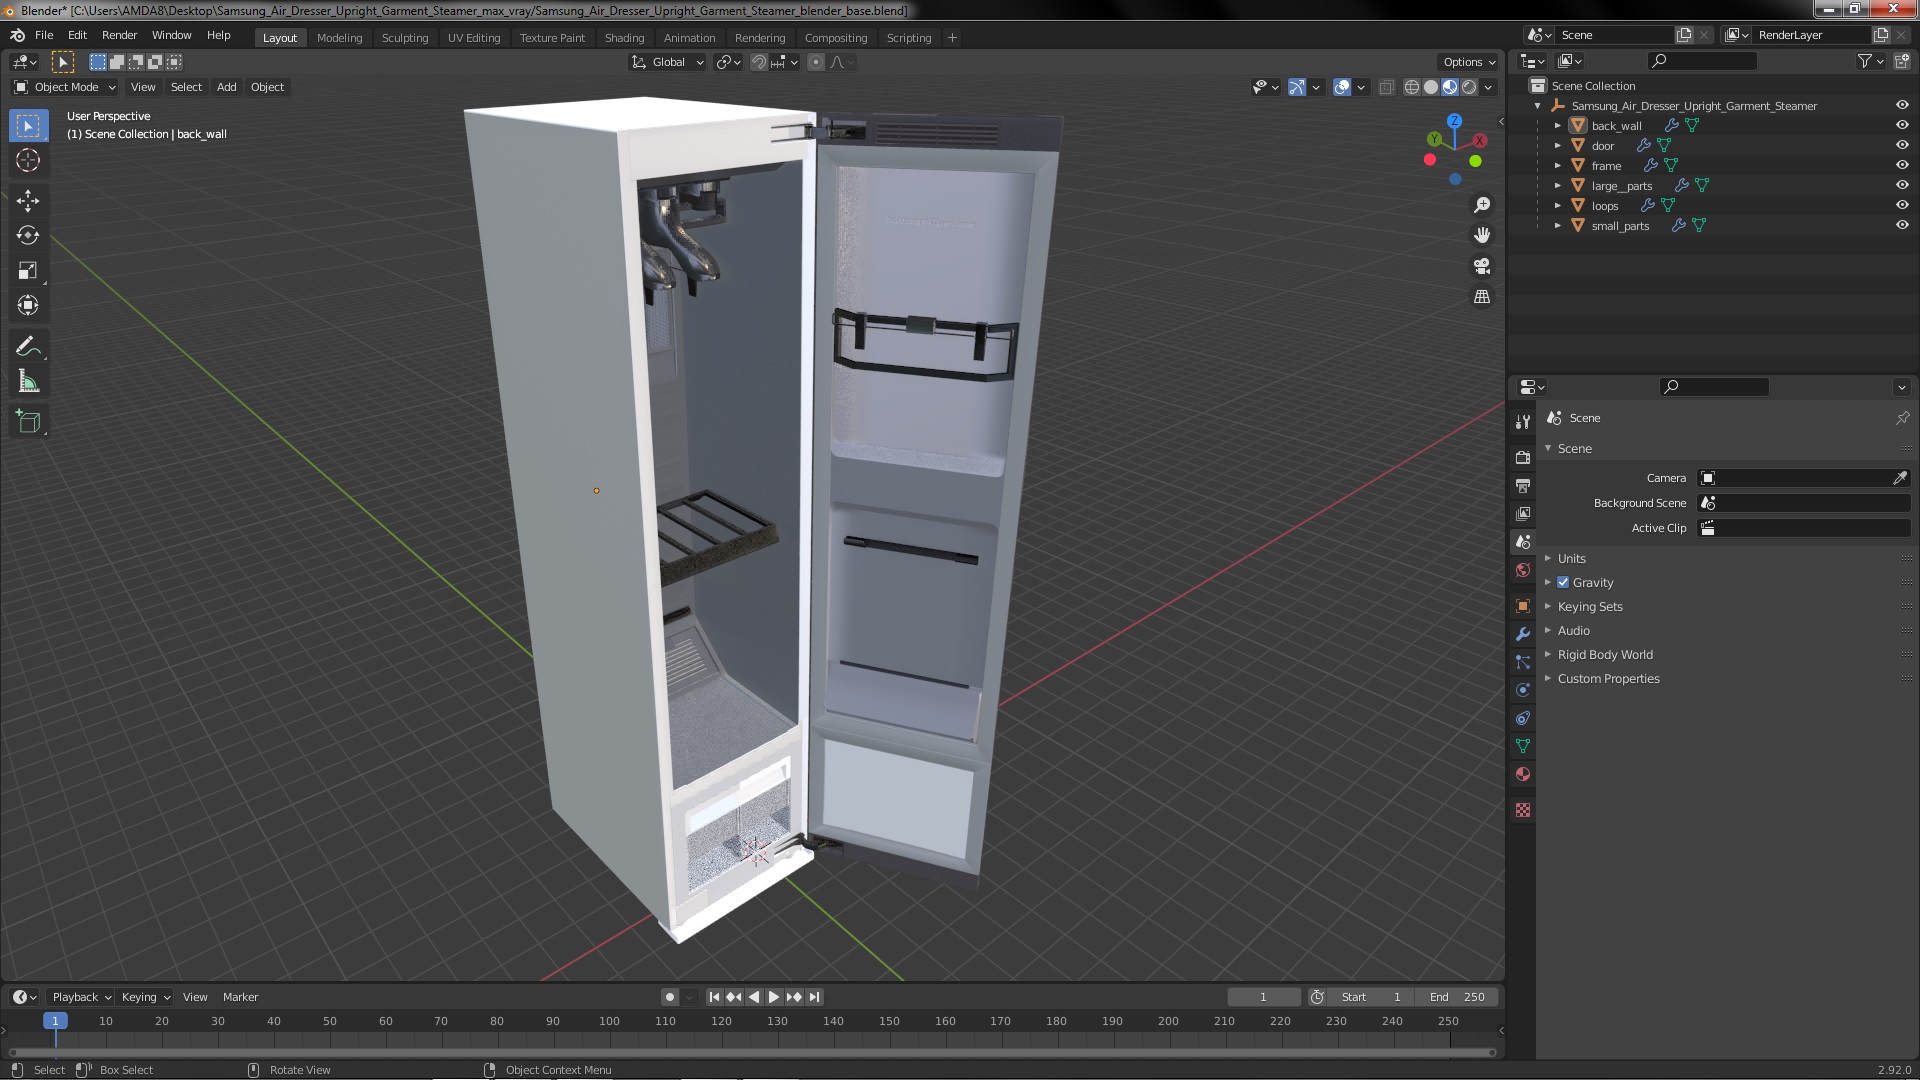Click the End frame value field
The image size is (1920, 1080).
click(1457, 997)
